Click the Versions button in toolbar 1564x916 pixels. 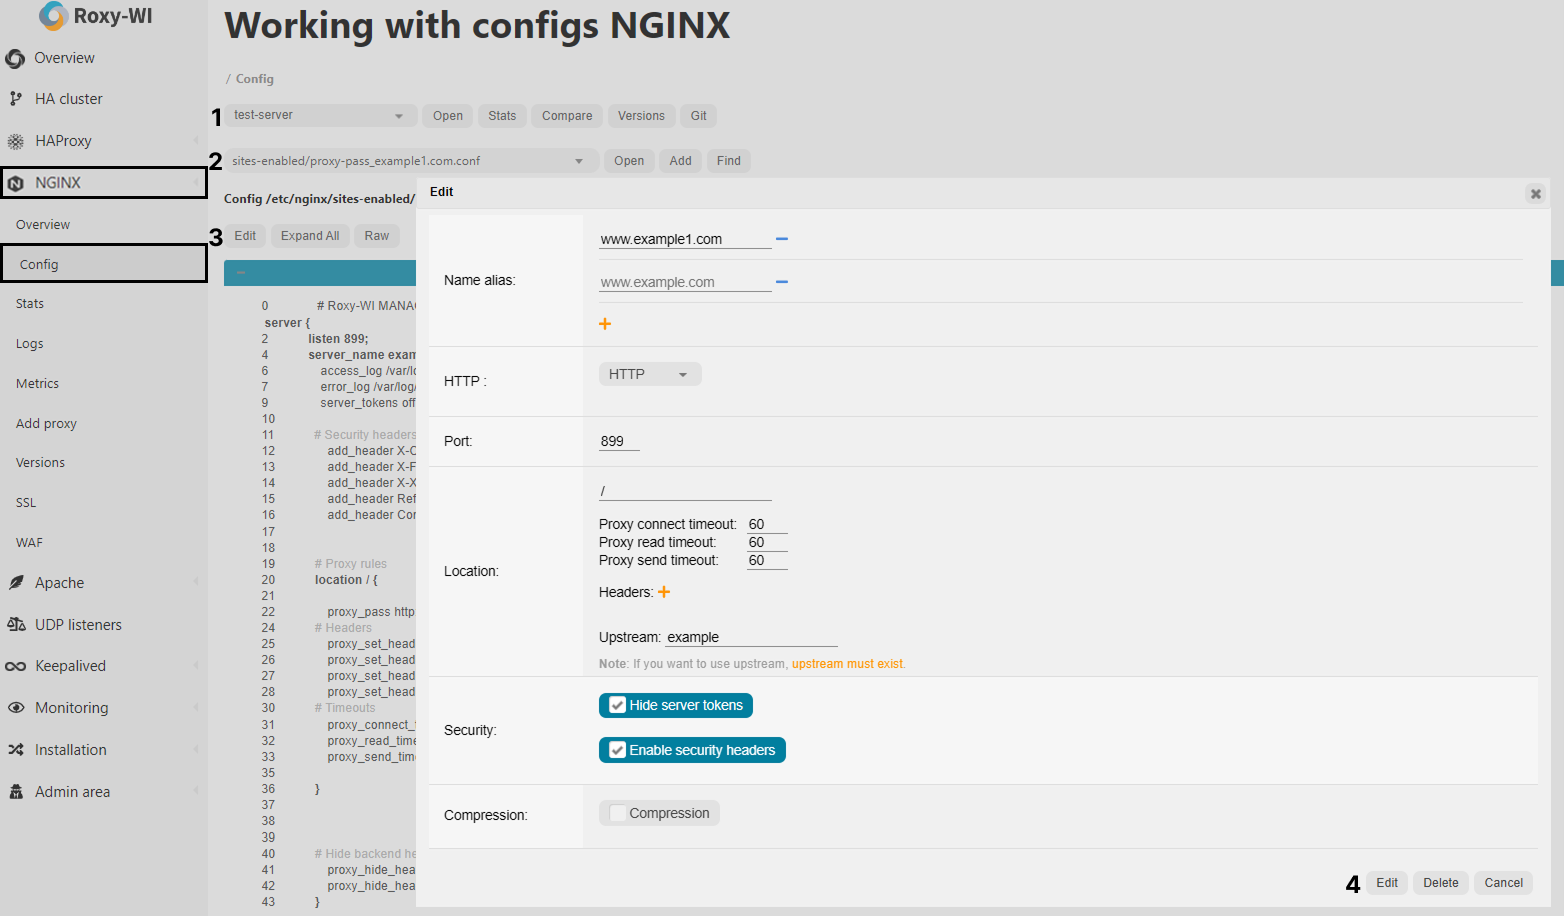pos(641,116)
